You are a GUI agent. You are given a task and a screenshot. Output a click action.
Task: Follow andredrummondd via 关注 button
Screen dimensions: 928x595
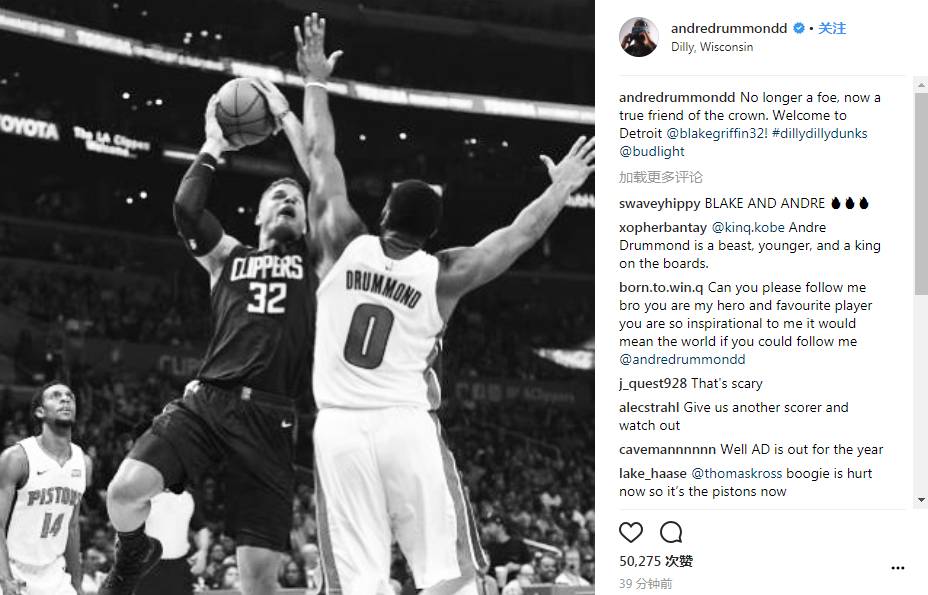click(x=832, y=28)
